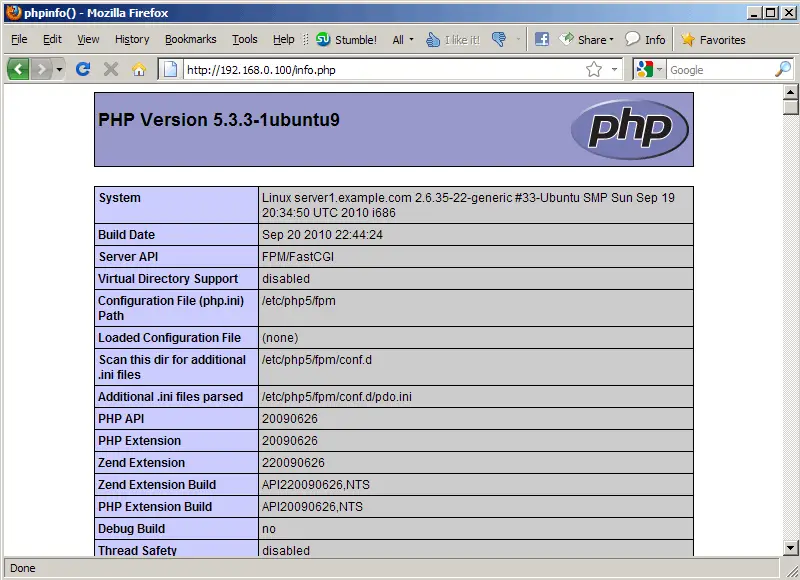The image size is (800, 580).
Task: Click "20090626" in the PHP API row
Action: pos(289,419)
